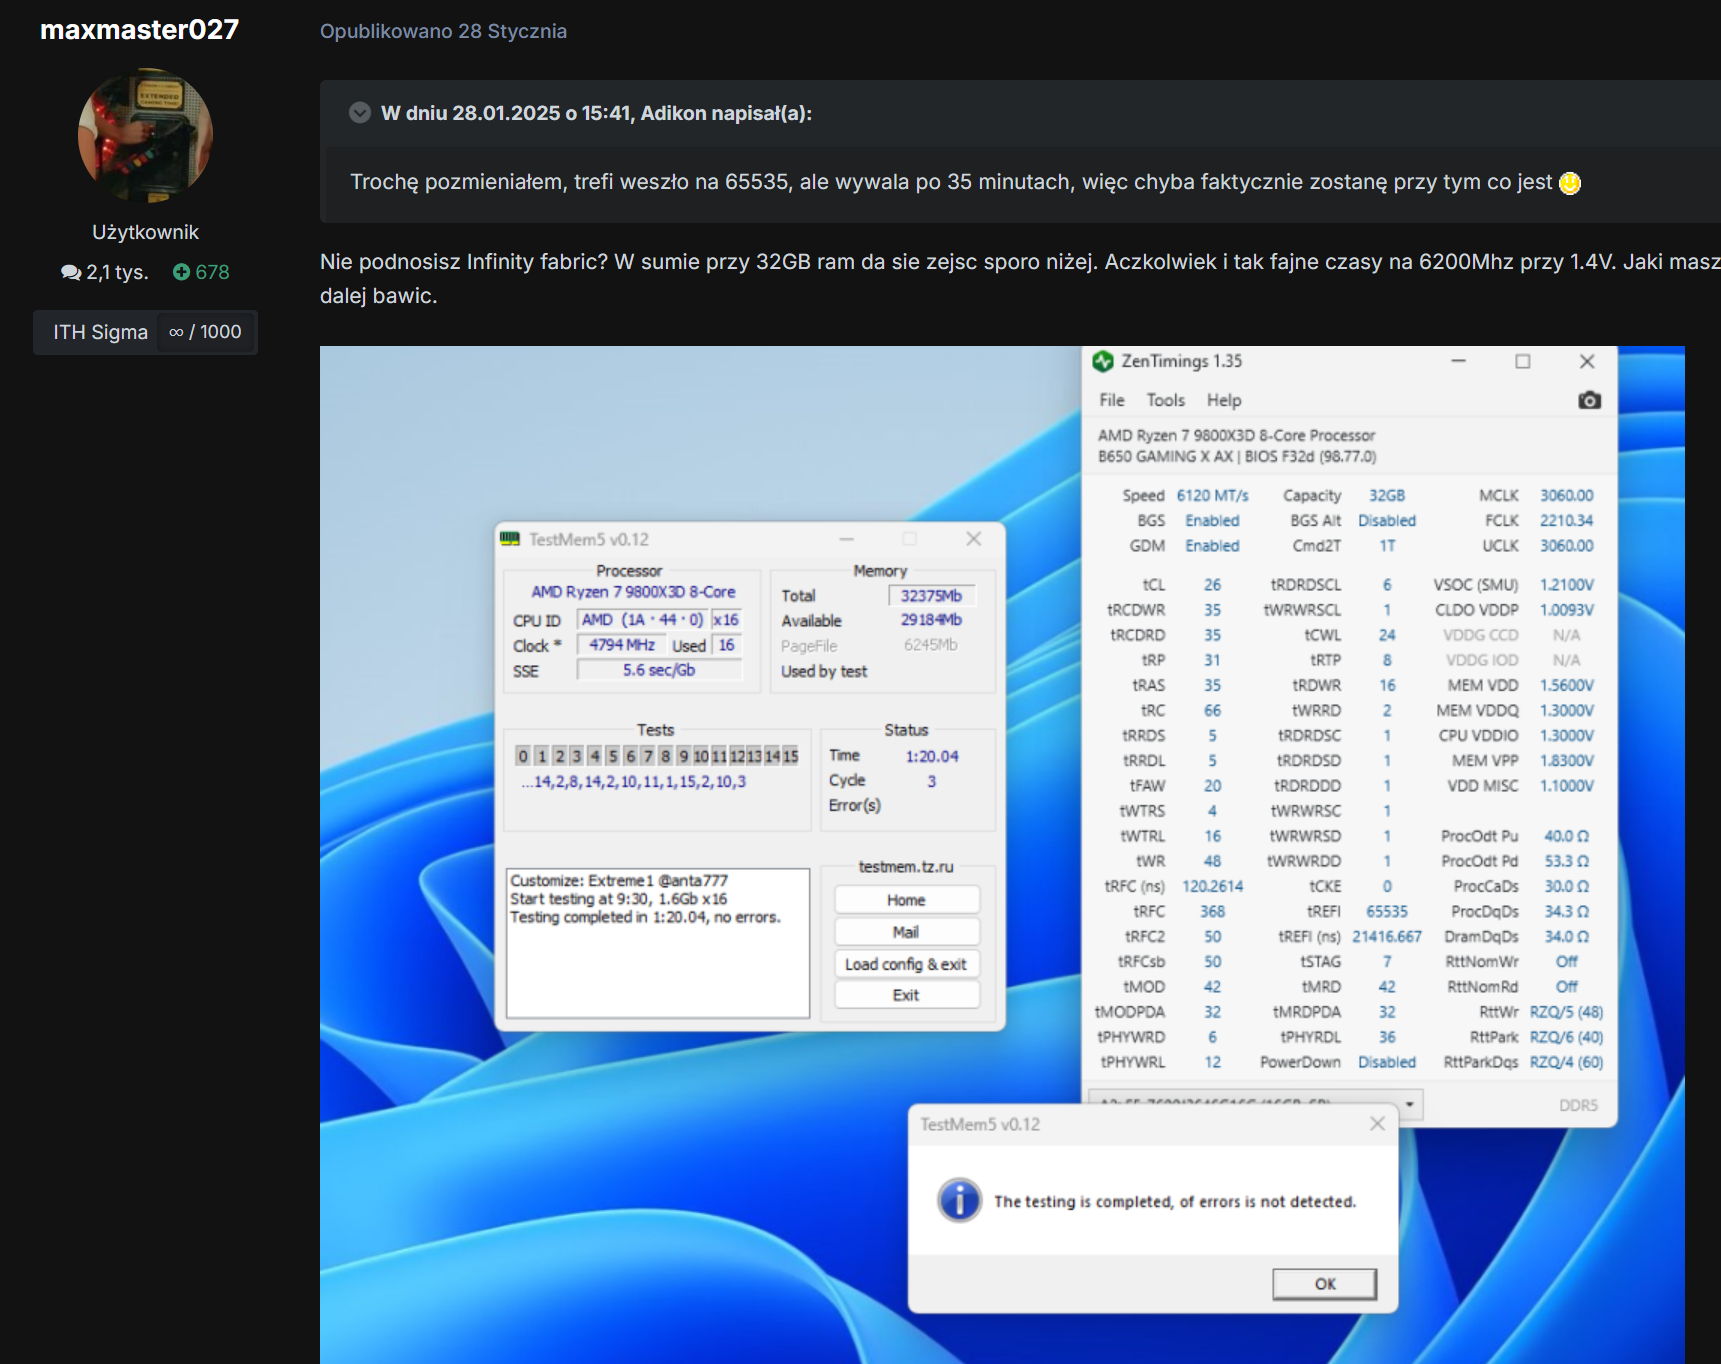Screen dimensions: 1721x1364
Task: Click 'Load config & exit' in TestMem5
Action: [906, 964]
